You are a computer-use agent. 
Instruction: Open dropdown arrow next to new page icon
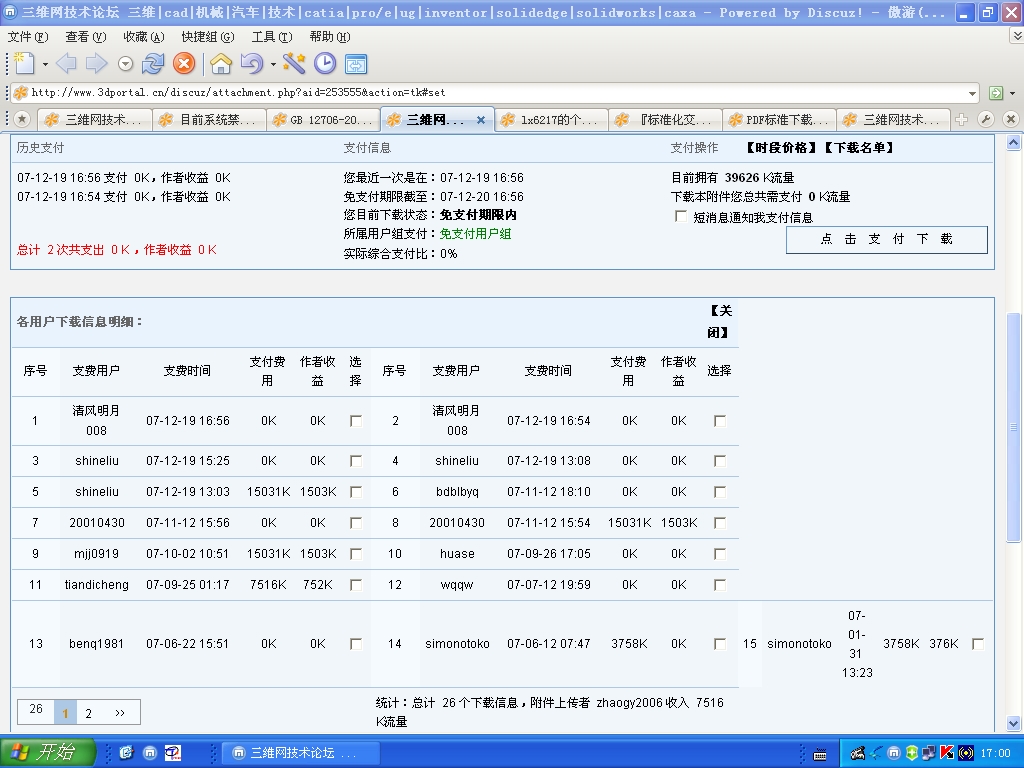click(45, 64)
